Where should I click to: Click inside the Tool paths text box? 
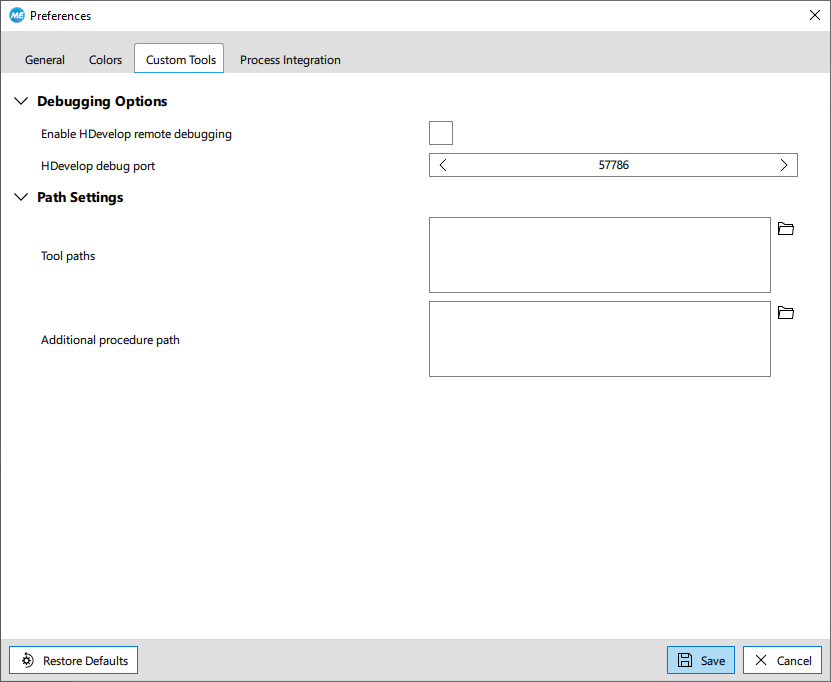(x=599, y=255)
